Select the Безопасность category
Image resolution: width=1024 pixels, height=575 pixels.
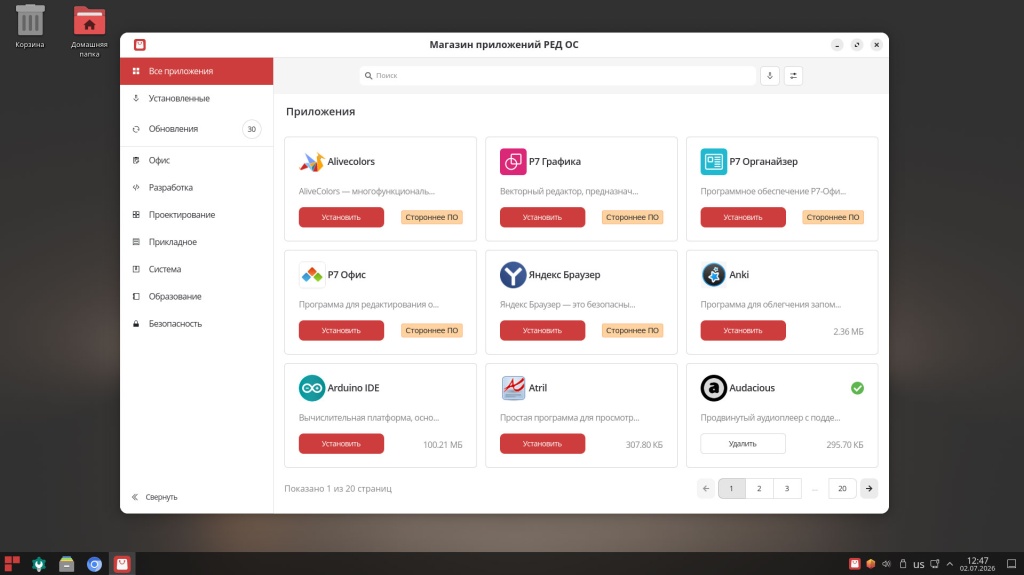click(197, 323)
